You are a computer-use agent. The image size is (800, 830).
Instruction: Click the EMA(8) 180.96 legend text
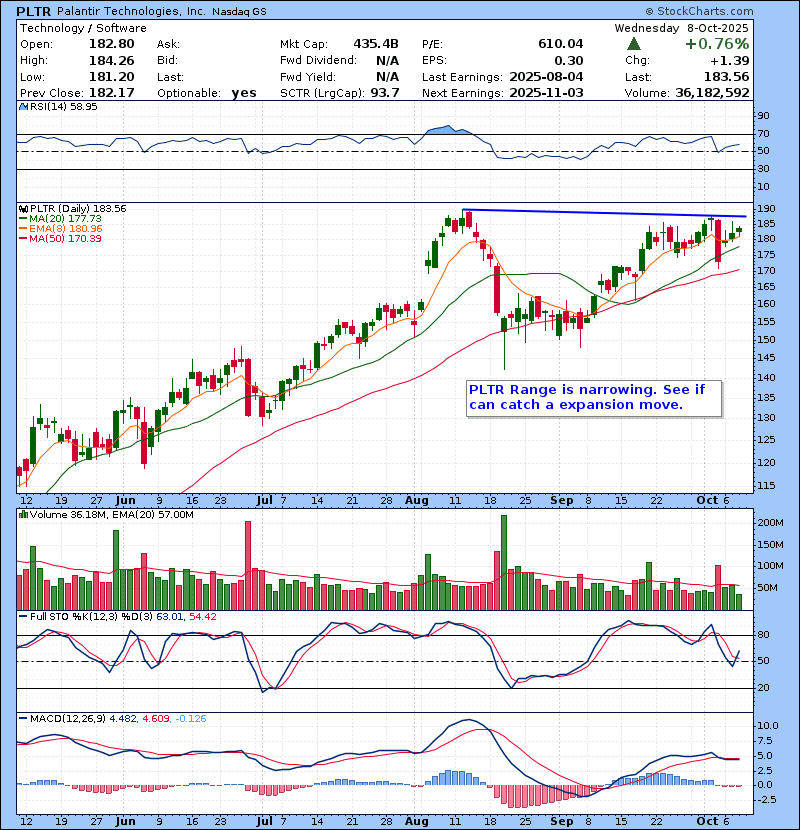coord(66,229)
